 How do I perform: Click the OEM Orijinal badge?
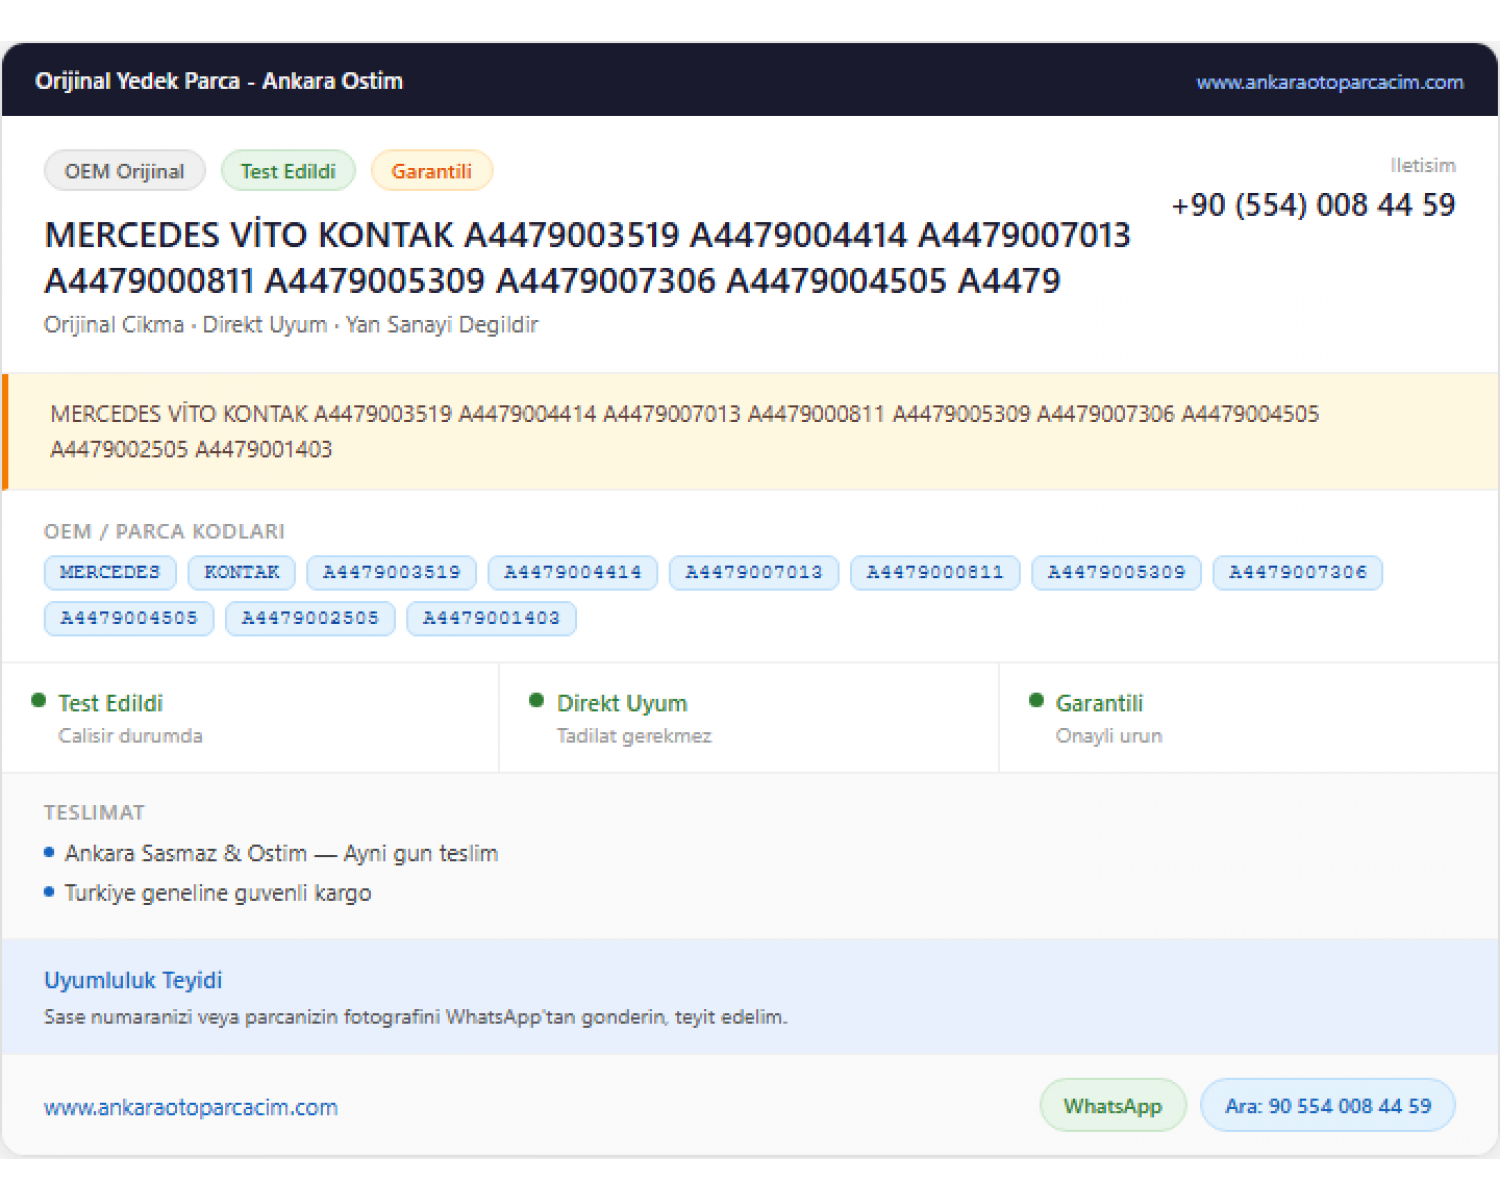tap(125, 171)
